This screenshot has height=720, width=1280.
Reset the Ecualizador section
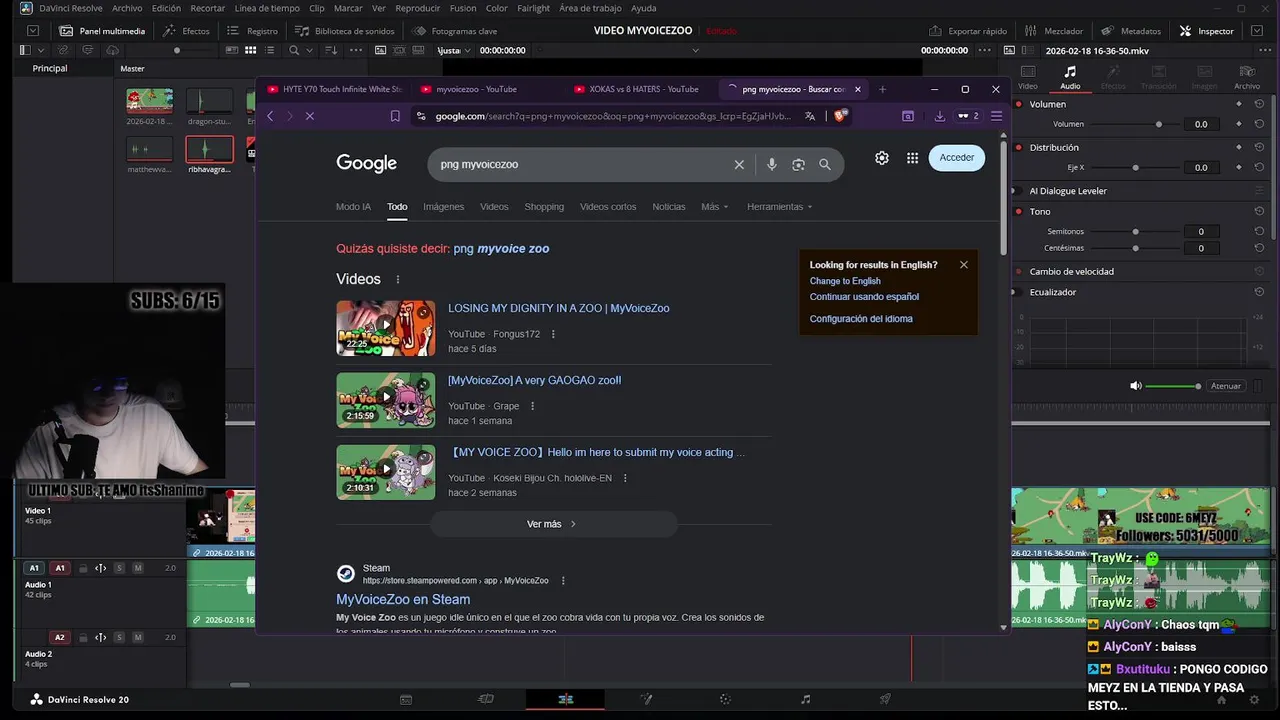pyautogui.click(x=1259, y=292)
